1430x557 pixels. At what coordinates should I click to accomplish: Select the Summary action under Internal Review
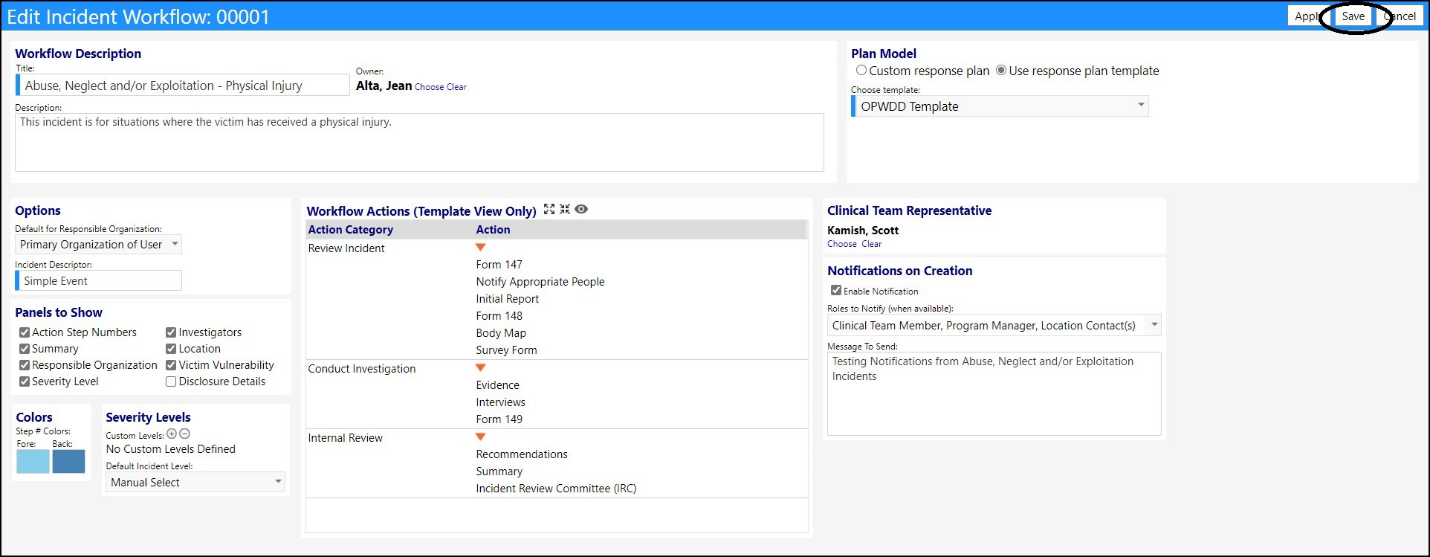point(500,471)
